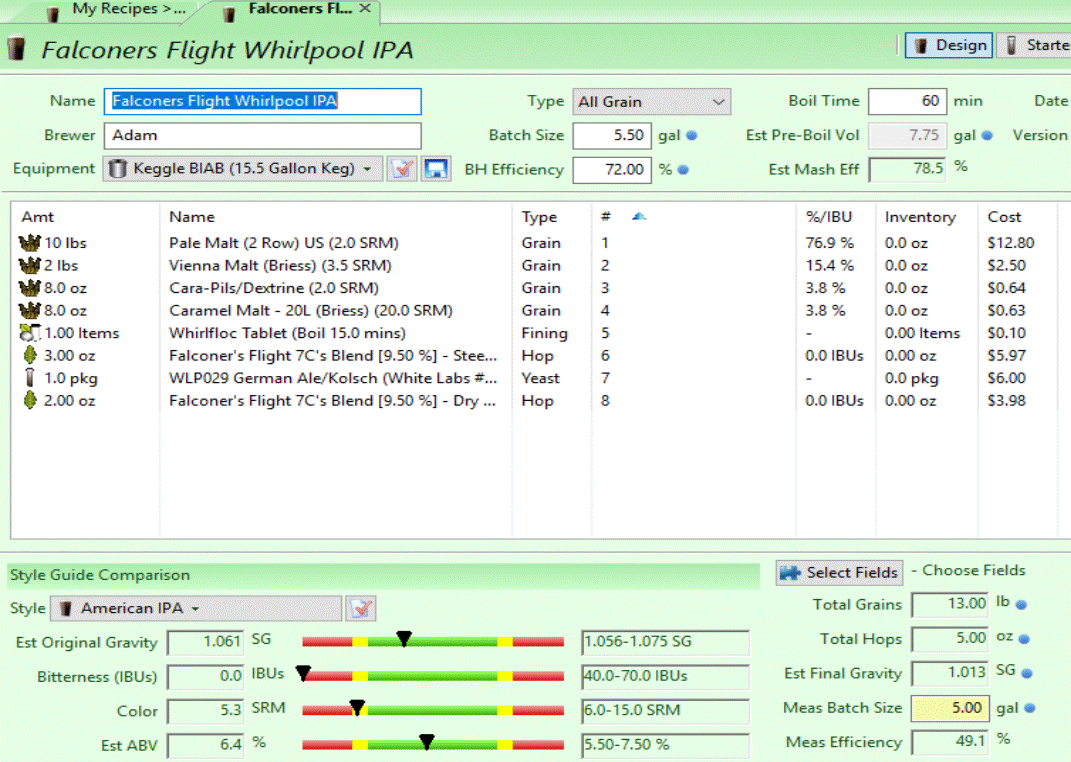
Task: Click the blue dot next to Est Pre-Boil Vol
Action: (987, 135)
